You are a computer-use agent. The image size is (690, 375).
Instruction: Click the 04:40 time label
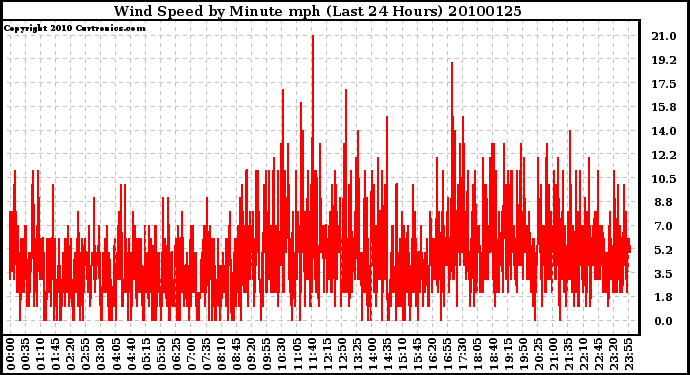pos(131,354)
